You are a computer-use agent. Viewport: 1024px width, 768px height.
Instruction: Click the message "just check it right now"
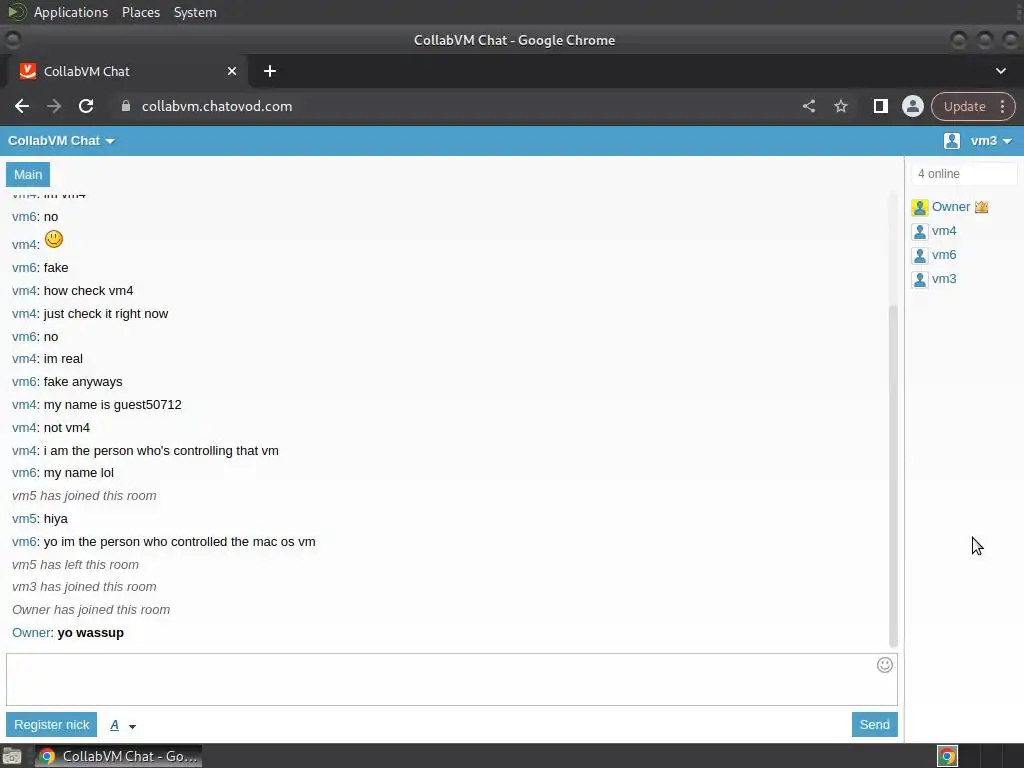click(106, 314)
